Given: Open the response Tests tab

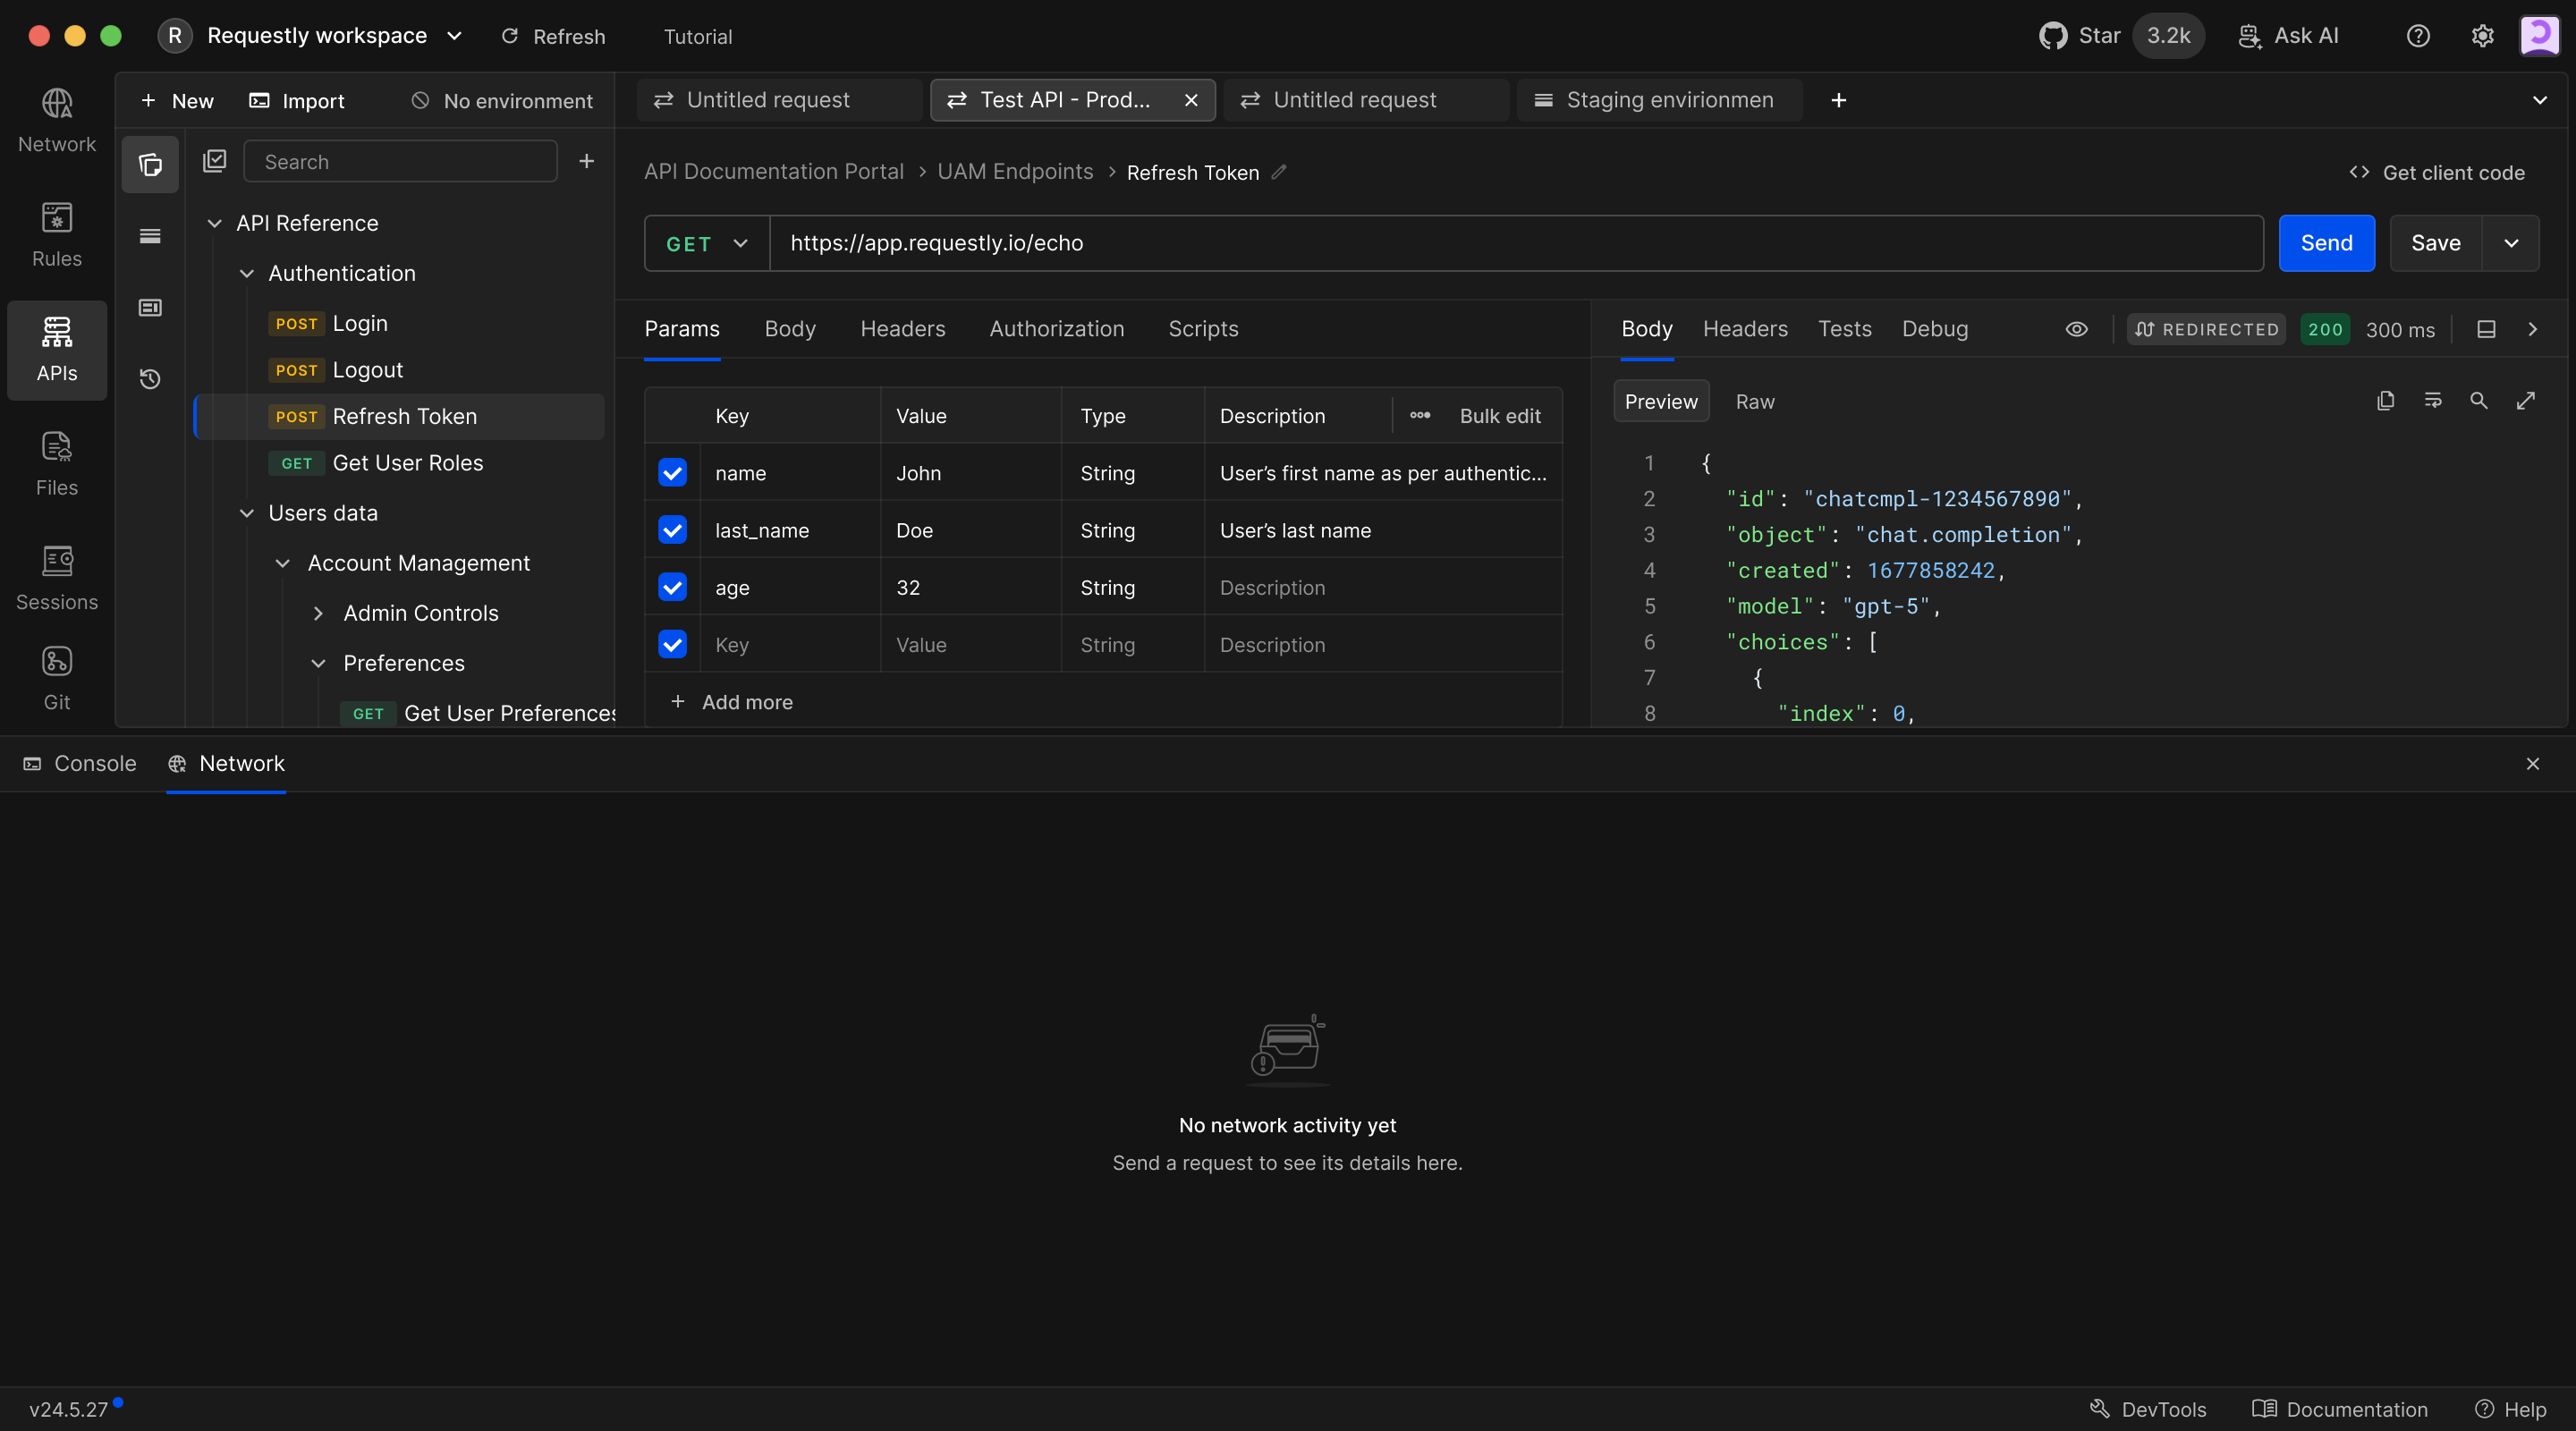Looking at the screenshot, I should coord(1845,329).
